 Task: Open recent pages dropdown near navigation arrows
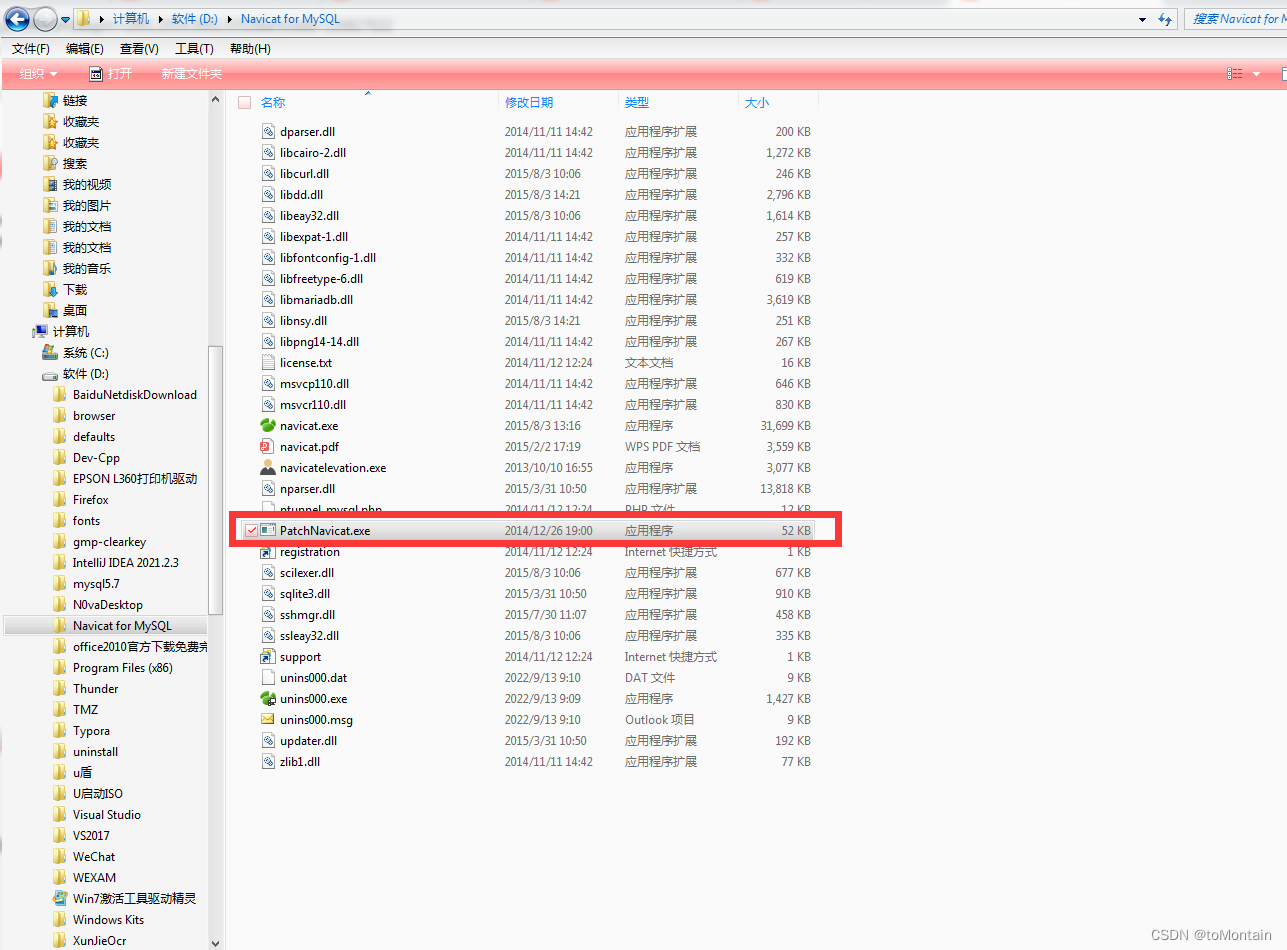click(66, 19)
